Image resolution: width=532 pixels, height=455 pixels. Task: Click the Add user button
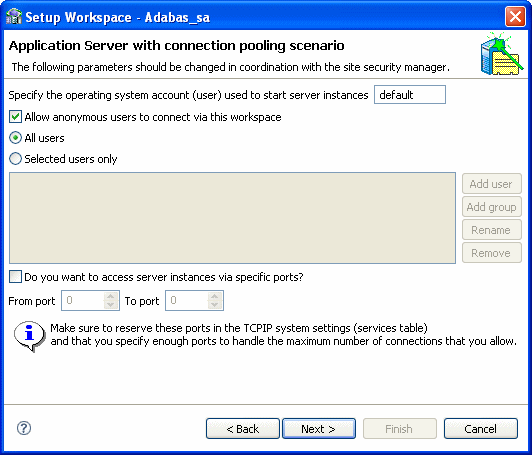(492, 184)
